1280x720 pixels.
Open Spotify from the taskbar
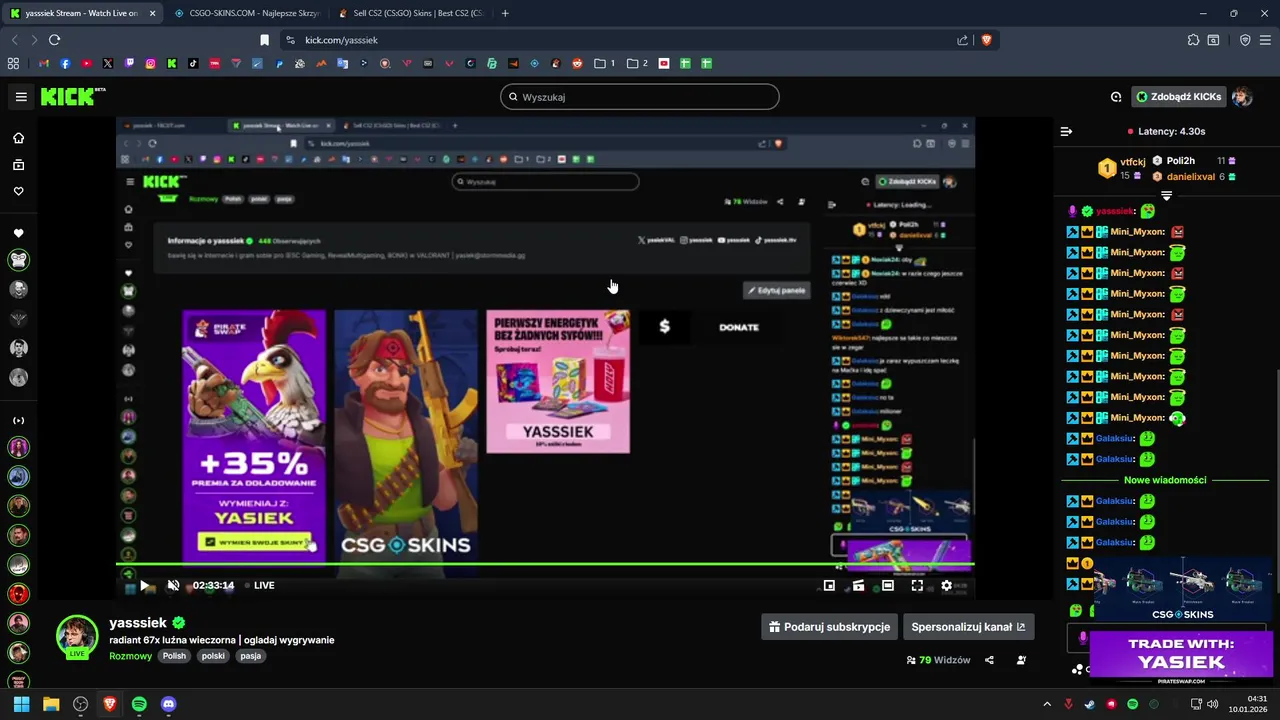click(139, 704)
